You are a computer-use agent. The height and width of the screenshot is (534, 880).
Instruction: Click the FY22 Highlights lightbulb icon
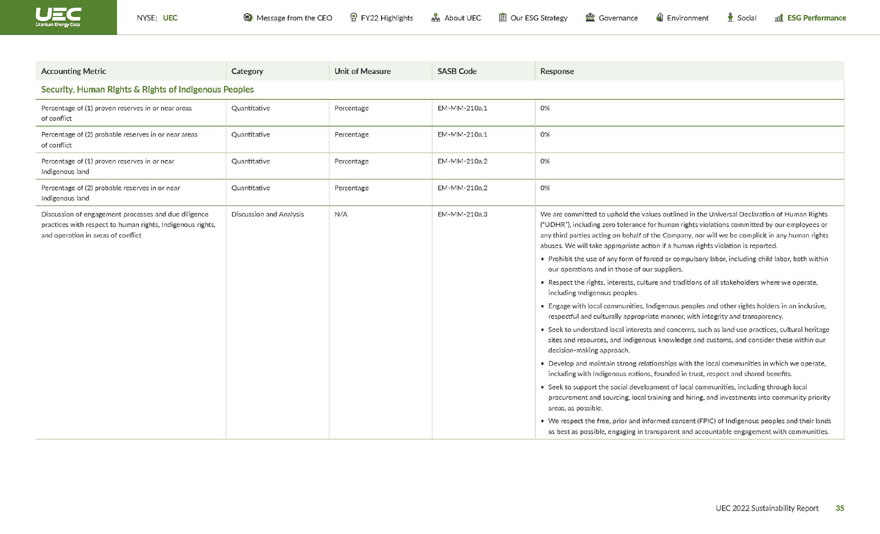[354, 18]
